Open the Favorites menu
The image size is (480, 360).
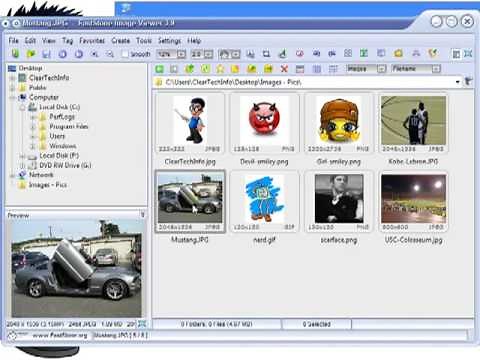[x=92, y=41]
